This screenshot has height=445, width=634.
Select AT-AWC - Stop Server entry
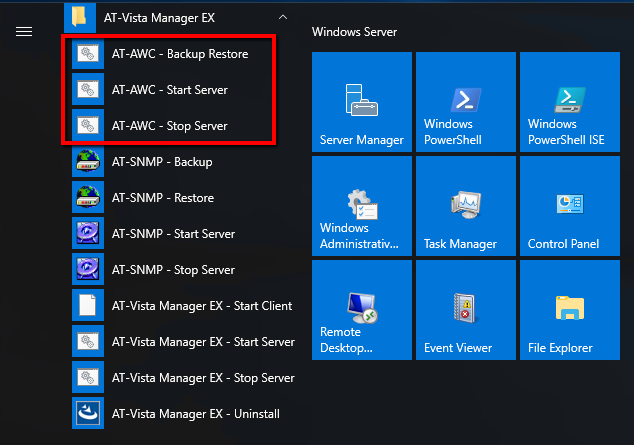tap(170, 126)
